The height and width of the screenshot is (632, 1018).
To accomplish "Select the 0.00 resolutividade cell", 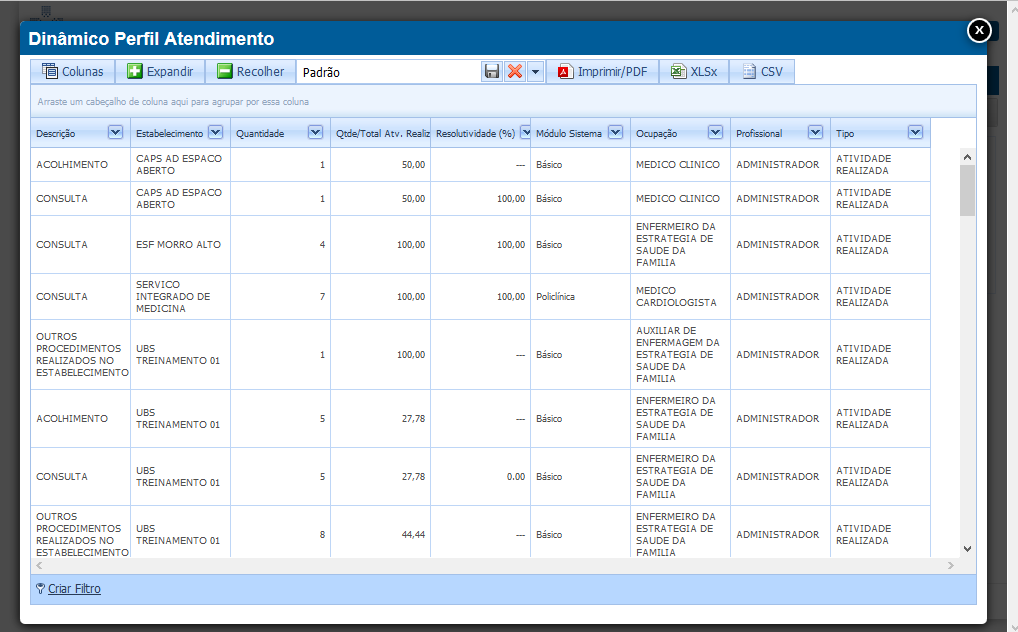I will [x=480, y=477].
